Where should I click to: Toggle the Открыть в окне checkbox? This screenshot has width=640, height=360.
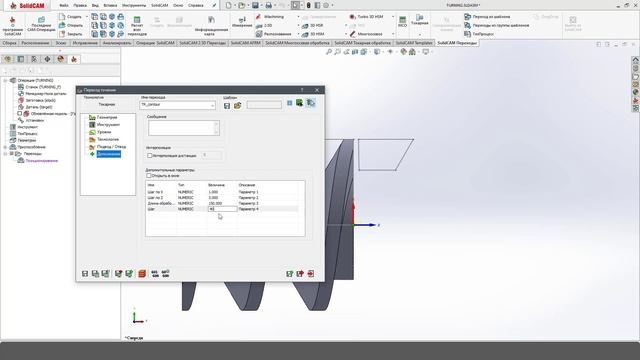(149, 176)
